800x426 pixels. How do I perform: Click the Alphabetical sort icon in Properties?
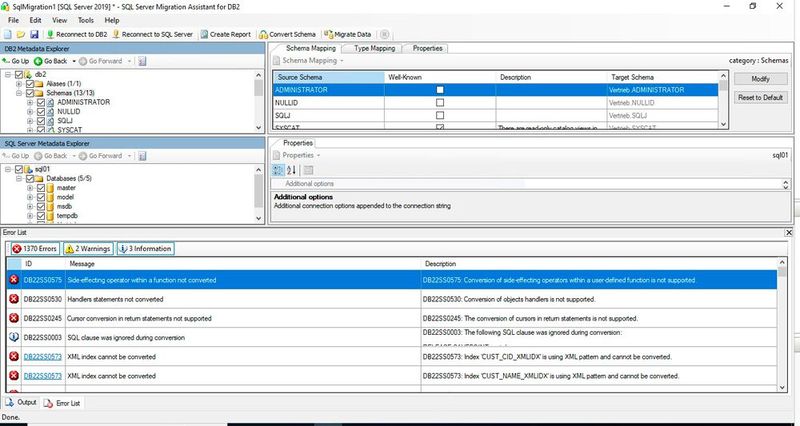click(291, 170)
